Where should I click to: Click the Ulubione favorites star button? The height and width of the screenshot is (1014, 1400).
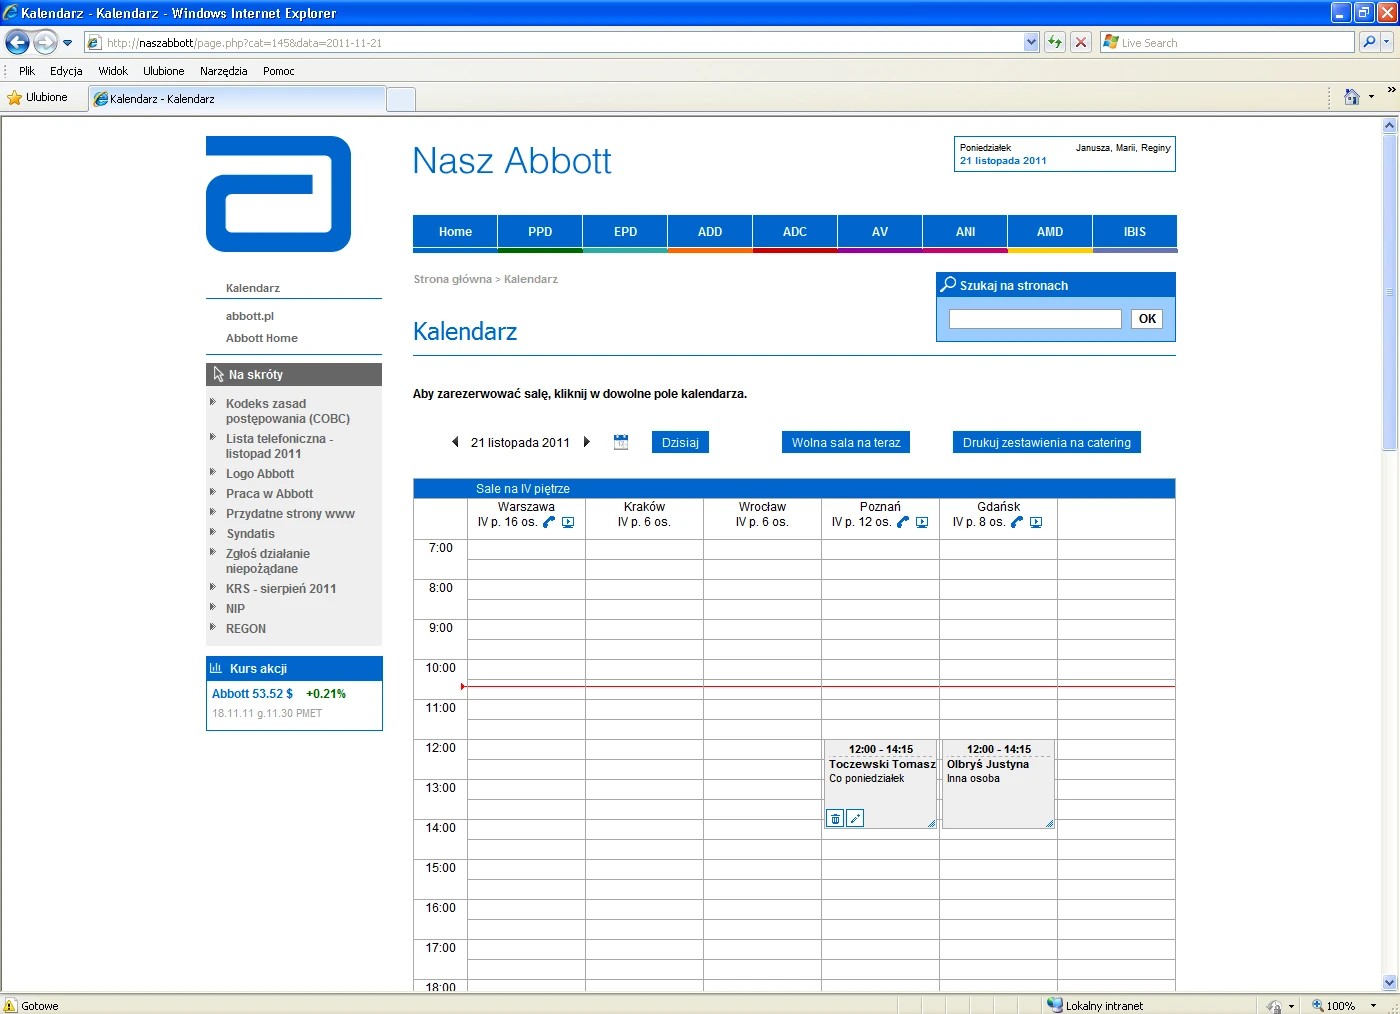[38, 97]
